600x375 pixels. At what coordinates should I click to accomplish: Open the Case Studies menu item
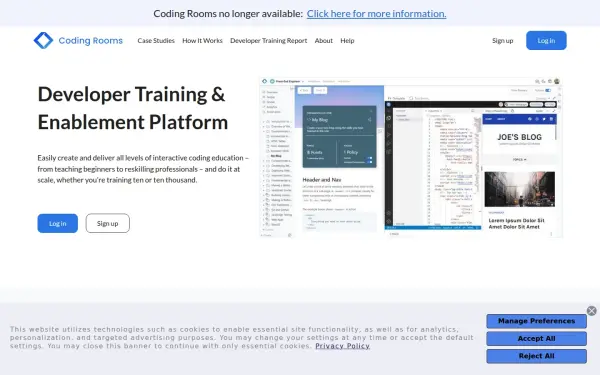pos(156,41)
